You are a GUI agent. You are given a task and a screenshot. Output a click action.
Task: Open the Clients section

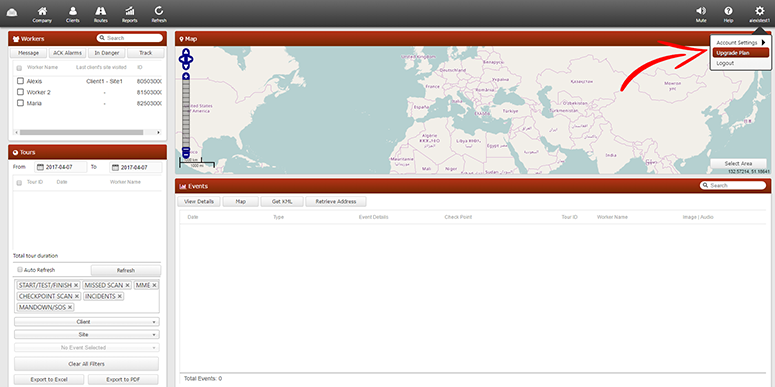point(73,14)
